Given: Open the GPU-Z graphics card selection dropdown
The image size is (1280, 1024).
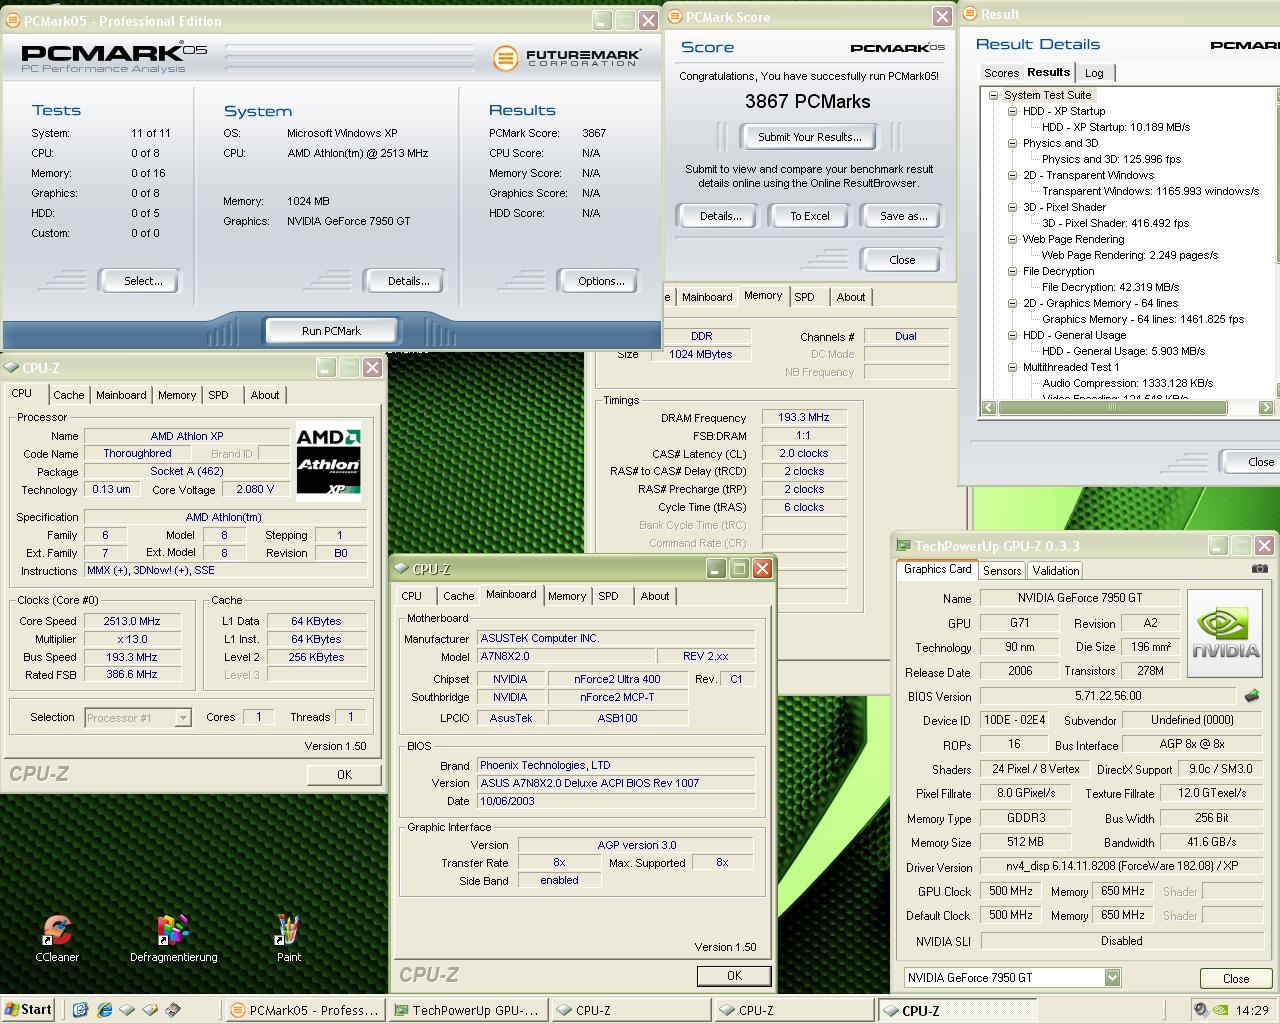Looking at the screenshot, I should tap(1112, 978).
